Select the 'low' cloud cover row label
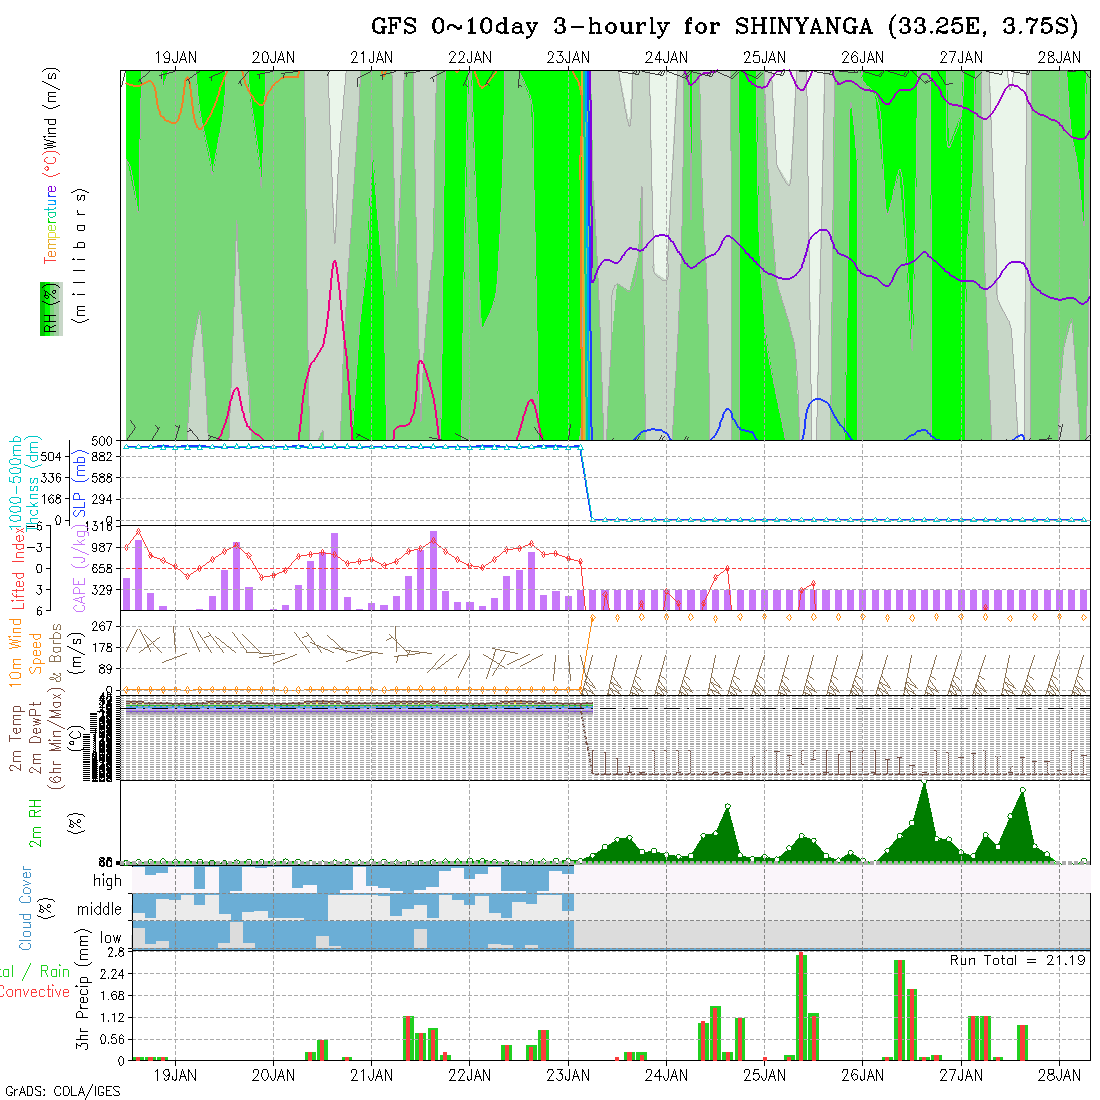The height and width of the screenshot is (1100, 1100). [x=110, y=938]
